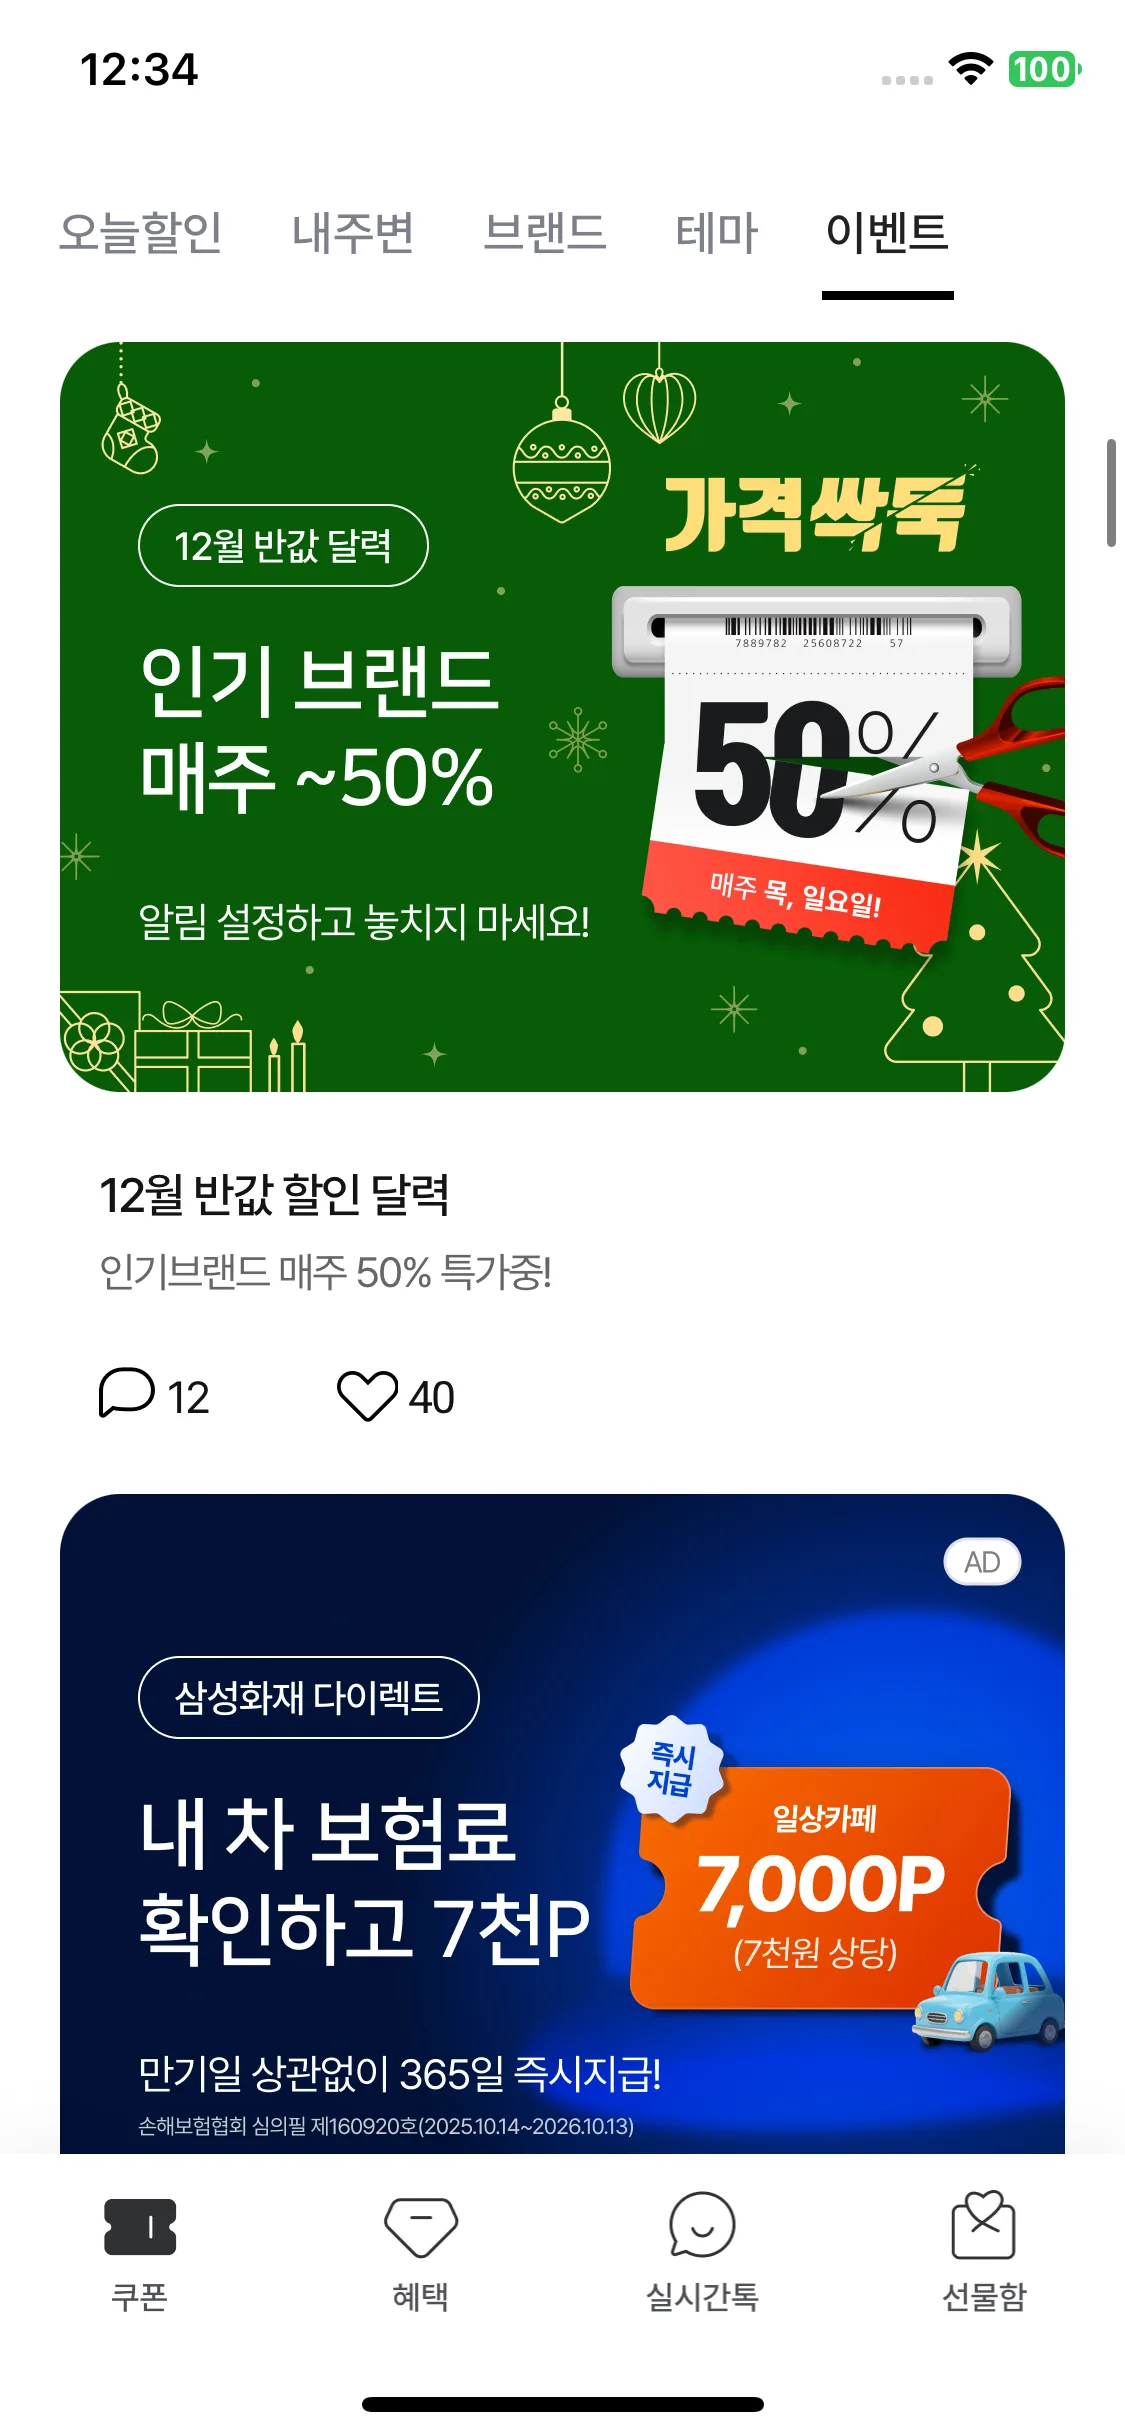Screen dimensions: 1125x2436
Task: Tap the 혜택 benefits diamond icon
Action: 421,2226
